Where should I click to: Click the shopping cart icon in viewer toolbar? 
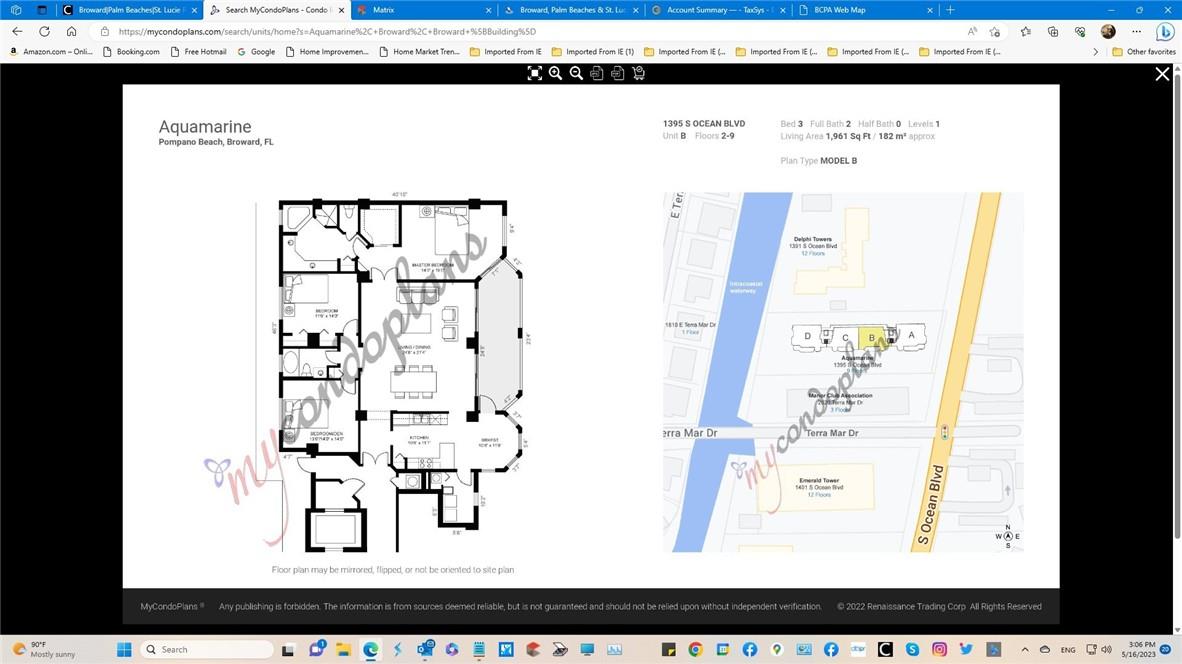[x=638, y=73]
